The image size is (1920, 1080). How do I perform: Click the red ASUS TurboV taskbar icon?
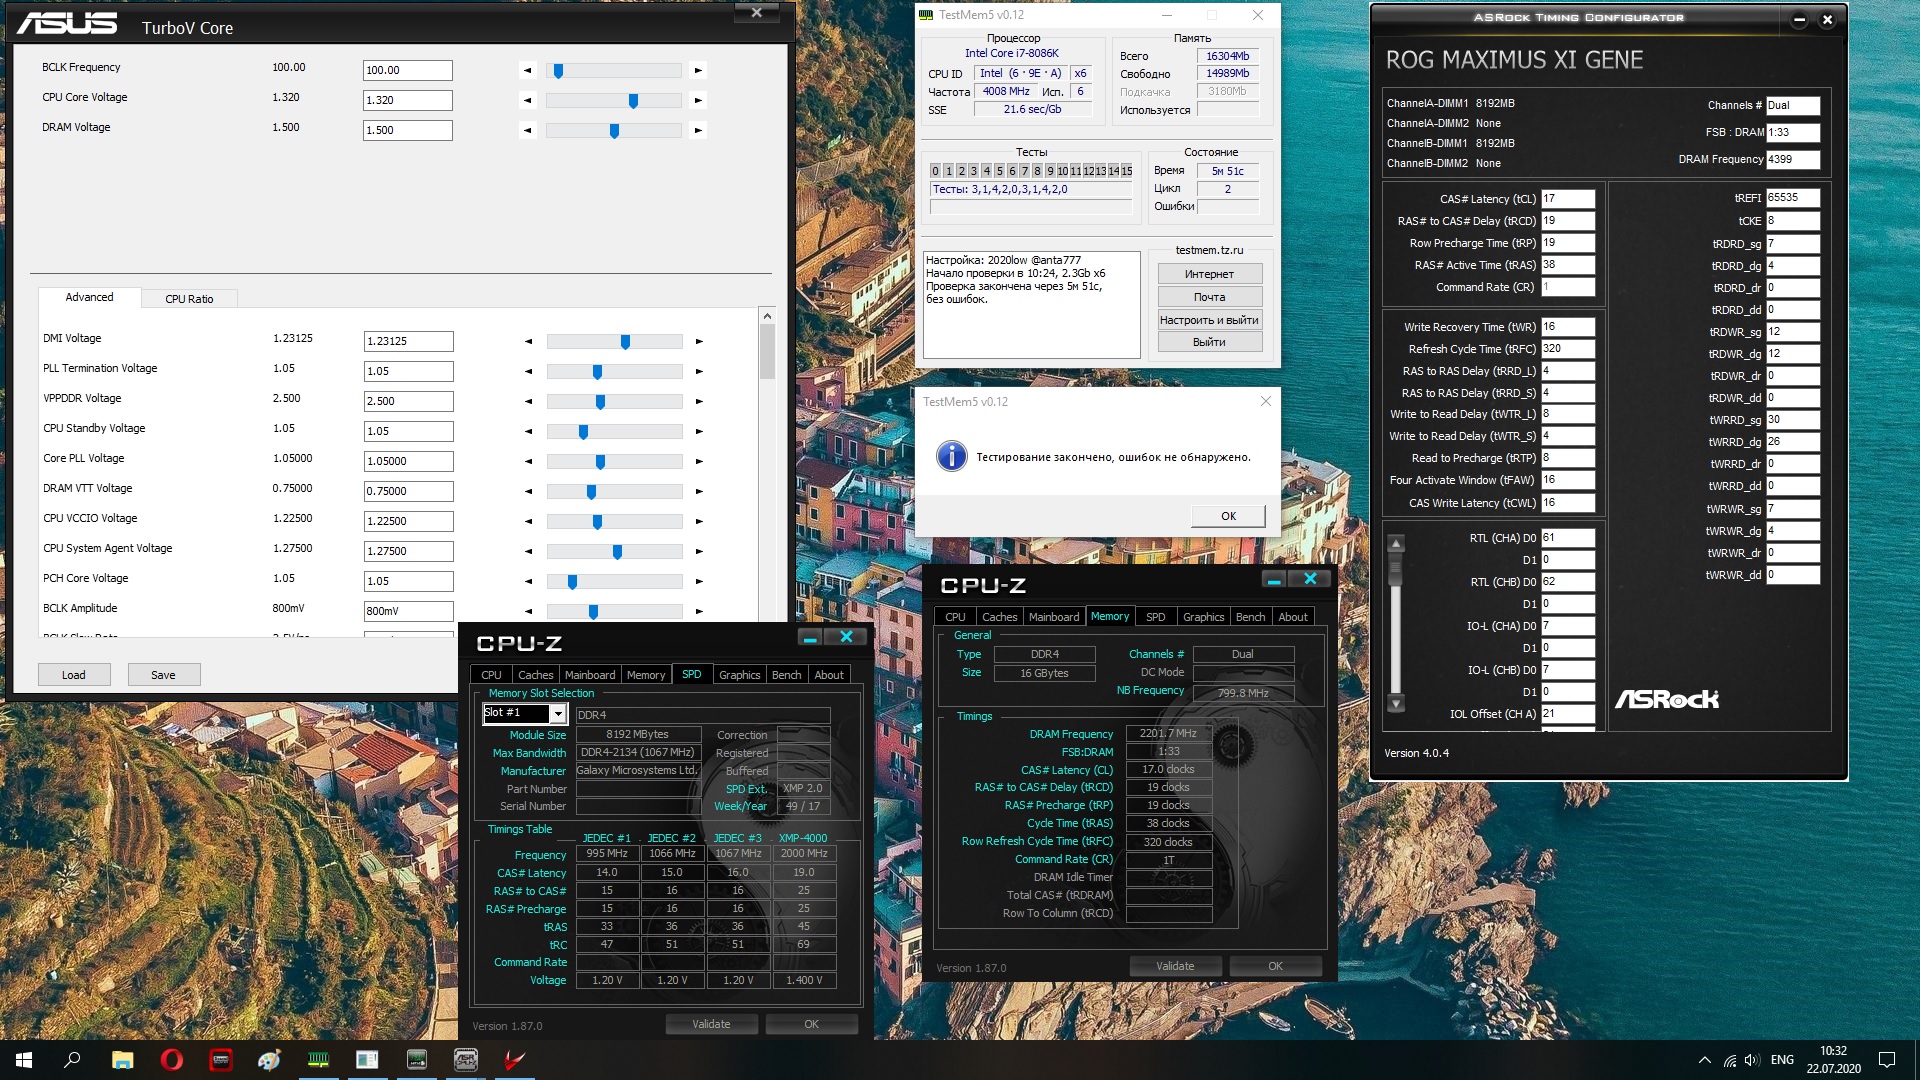click(514, 1060)
